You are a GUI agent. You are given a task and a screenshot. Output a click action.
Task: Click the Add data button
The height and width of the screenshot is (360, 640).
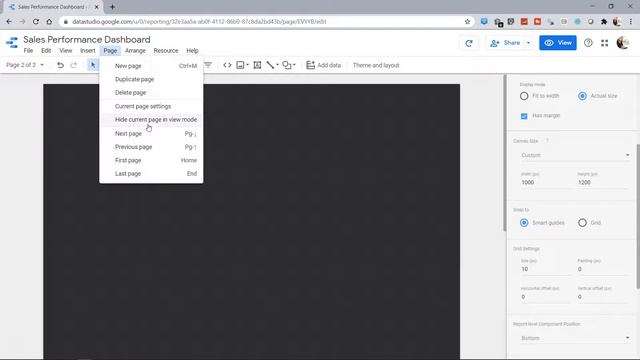coord(323,65)
